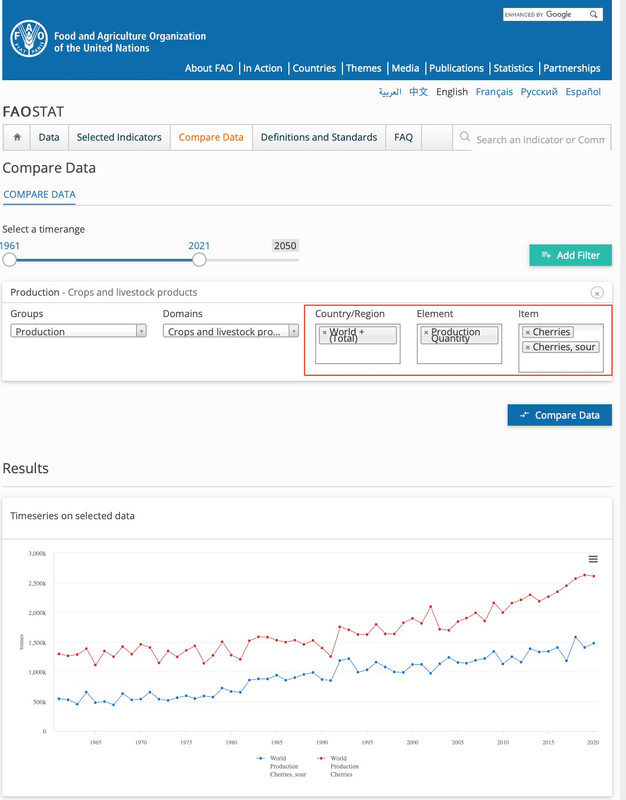Click the Timeseries on selected data title
The height and width of the screenshot is (800, 626).
click(72, 516)
